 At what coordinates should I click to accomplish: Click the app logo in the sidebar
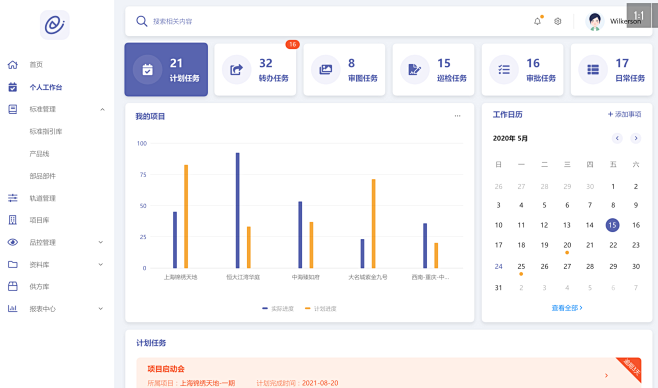pyautogui.click(x=55, y=25)
